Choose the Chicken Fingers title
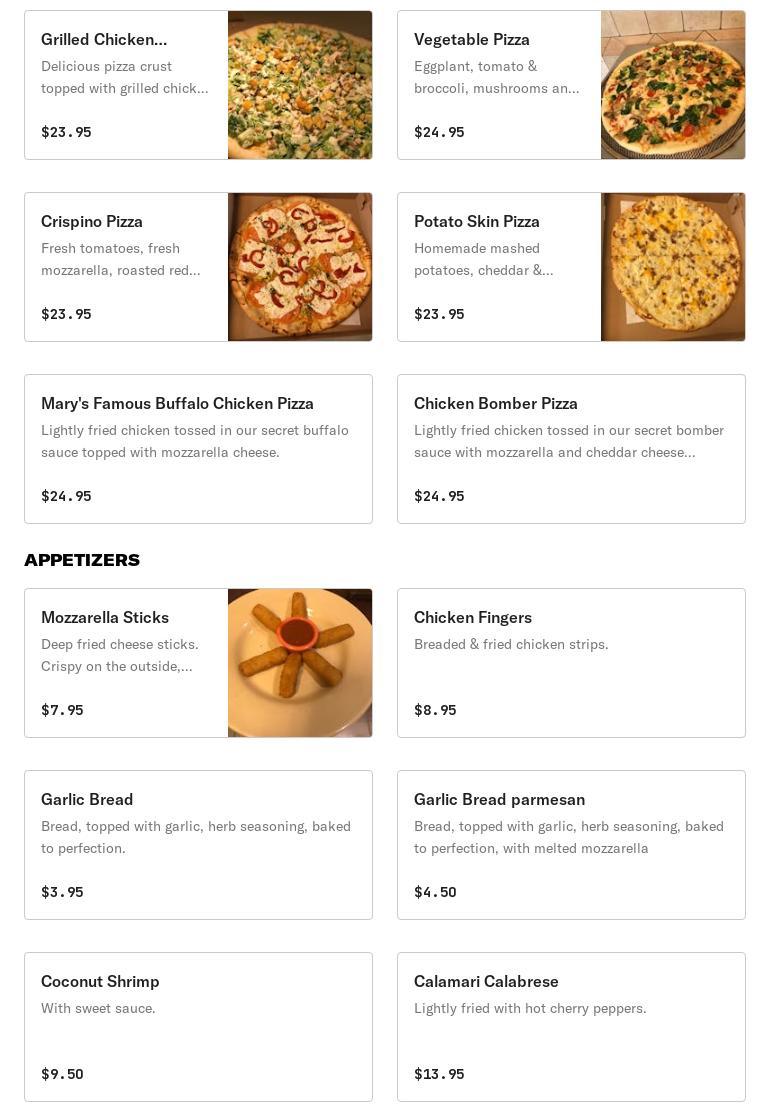The height and width of the screenshot is (1120, 770). (473, 617)
